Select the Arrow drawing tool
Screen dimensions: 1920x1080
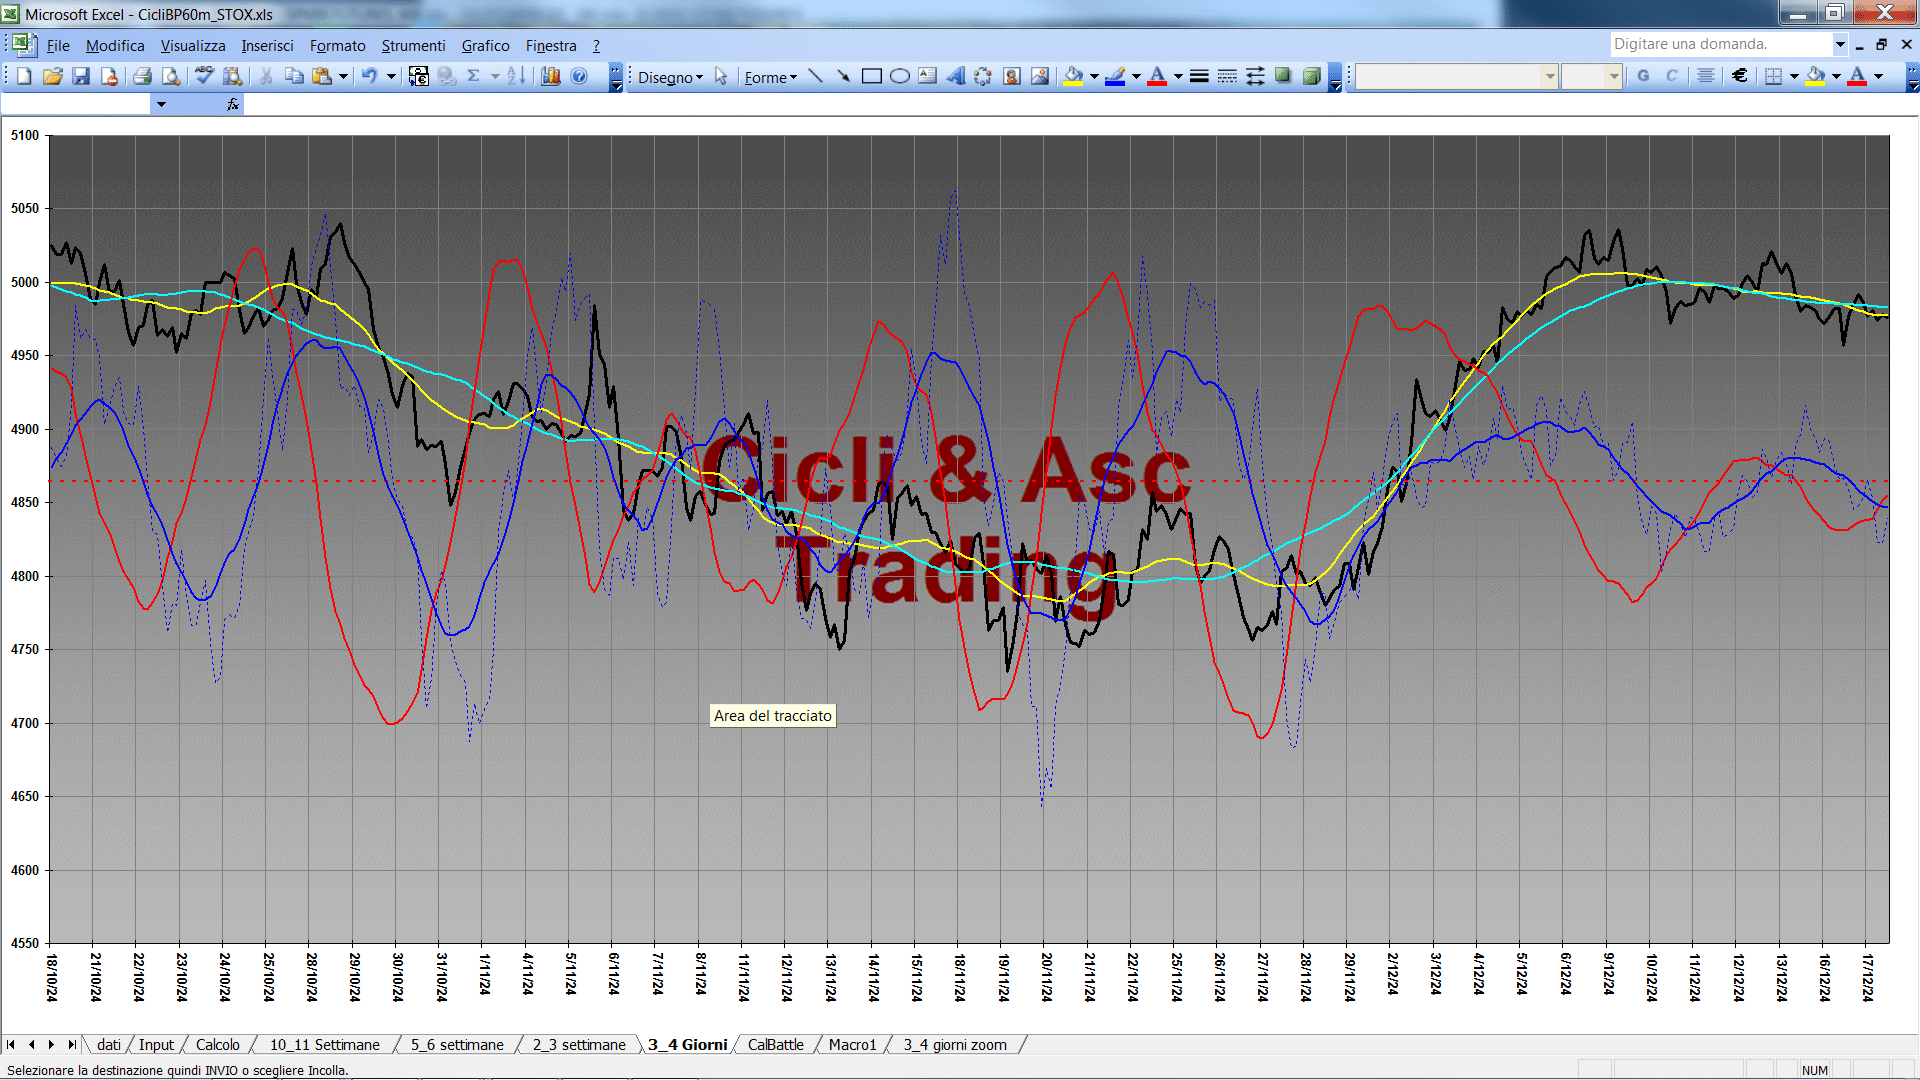coord(843,76)
